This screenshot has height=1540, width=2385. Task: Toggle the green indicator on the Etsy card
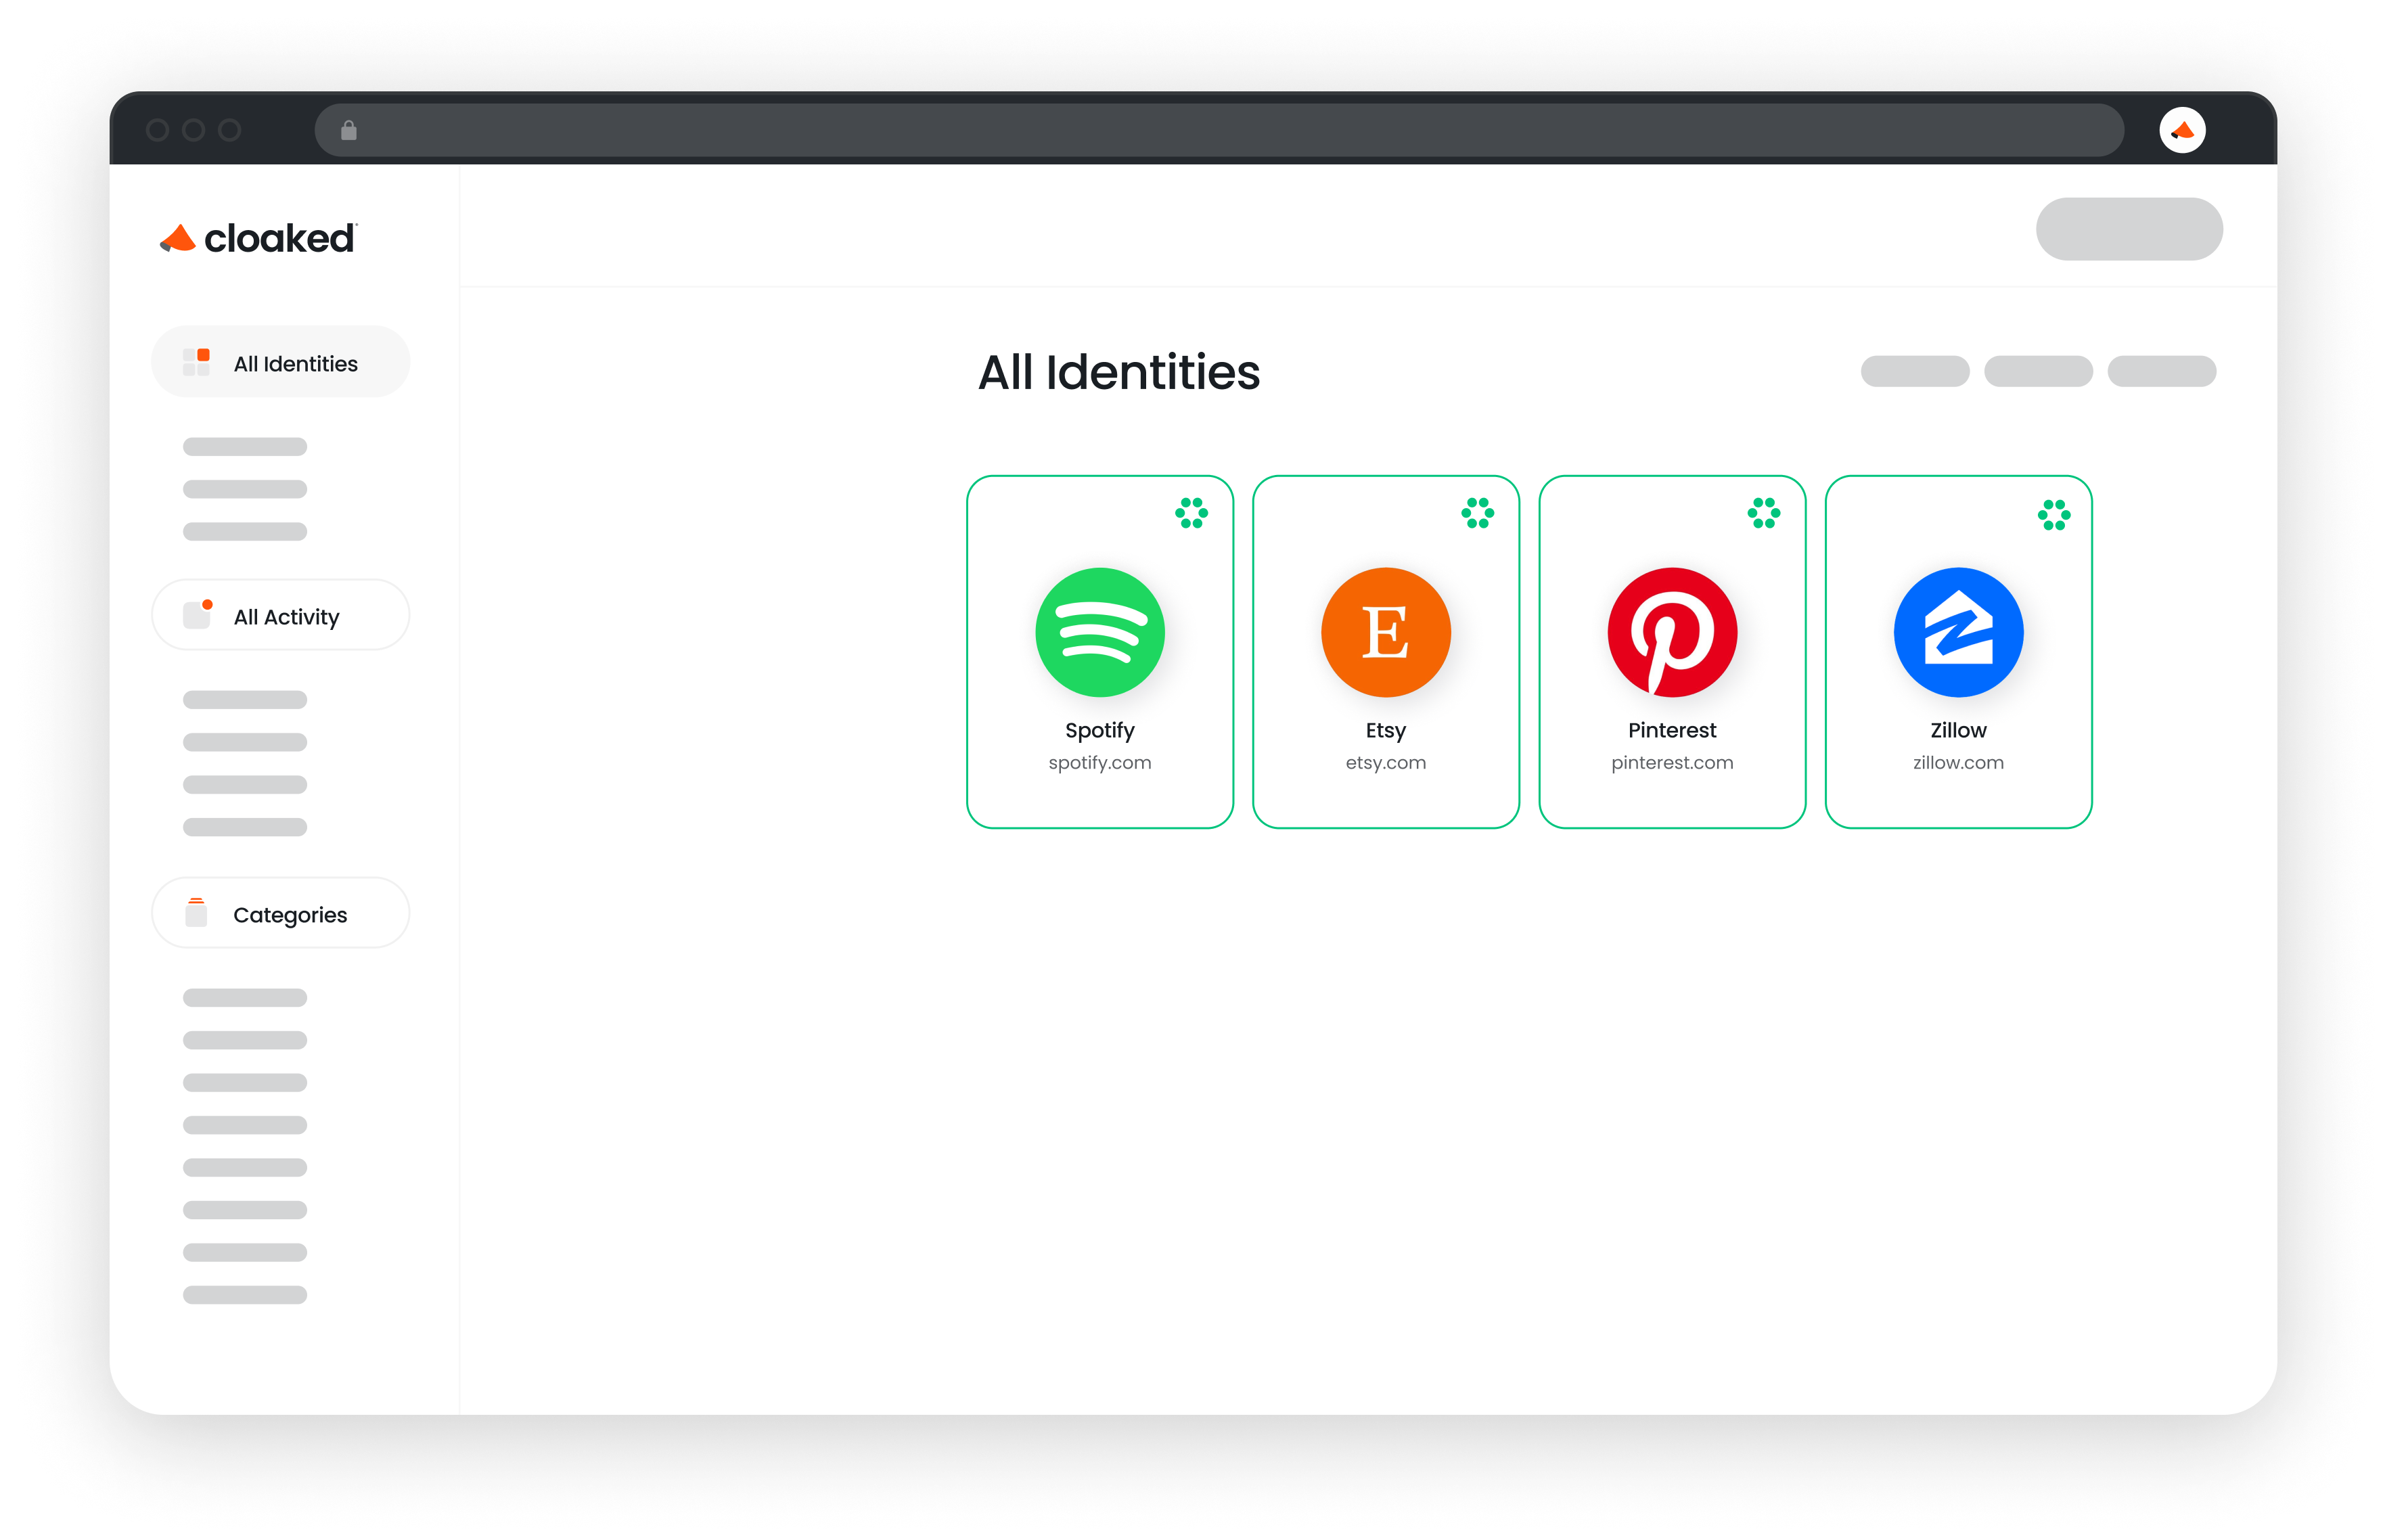click(1477, 514)
